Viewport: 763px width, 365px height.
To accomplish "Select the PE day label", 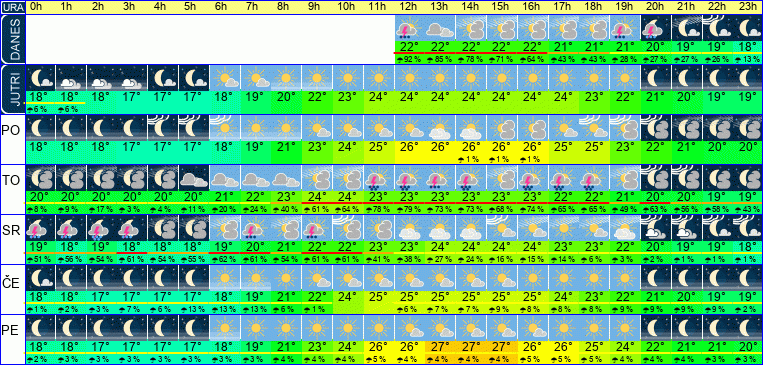I will [11, 331].
